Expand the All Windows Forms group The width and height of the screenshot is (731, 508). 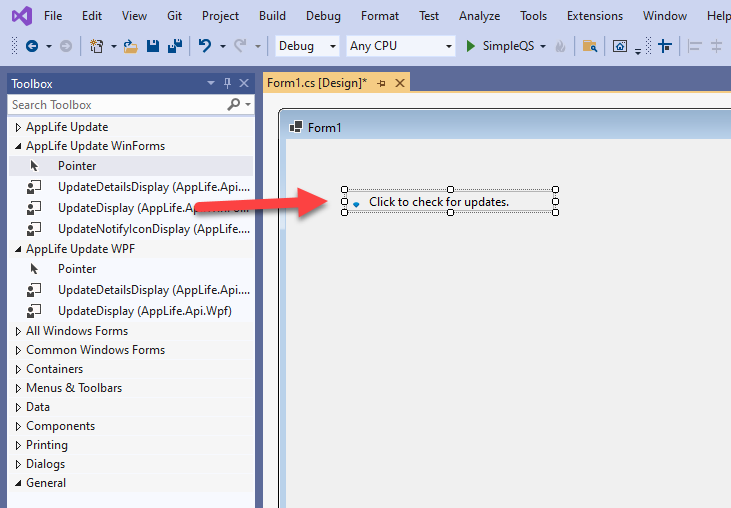18,331
